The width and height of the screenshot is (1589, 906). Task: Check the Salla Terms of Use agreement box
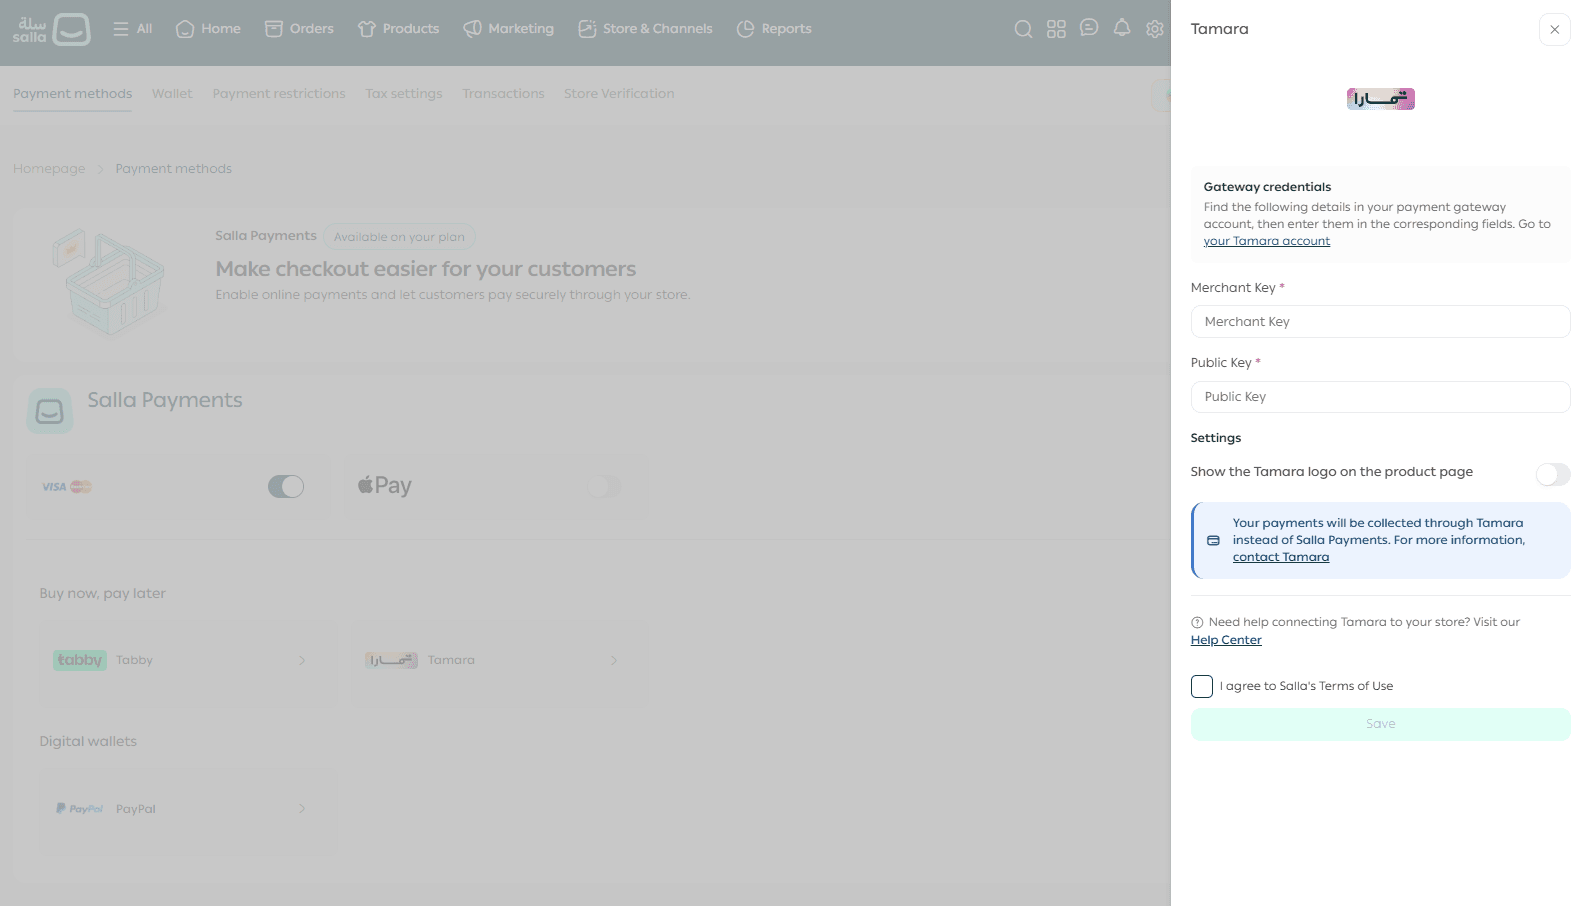tap(1202, 686)
